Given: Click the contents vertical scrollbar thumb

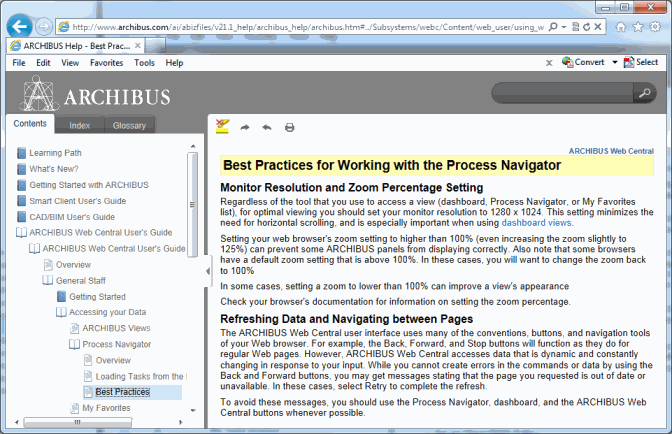Looking at the screenshot, I should [193, 204].
